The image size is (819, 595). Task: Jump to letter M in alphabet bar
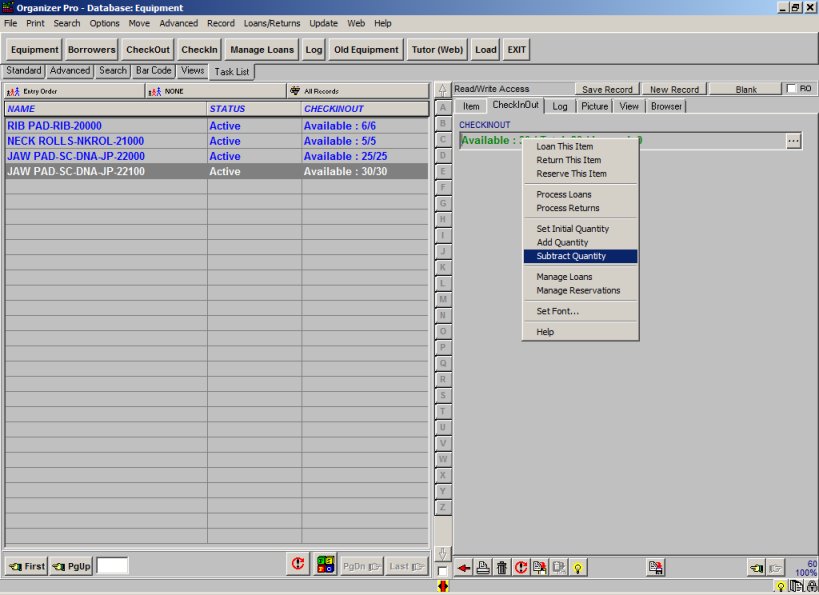tap(442, 299)
